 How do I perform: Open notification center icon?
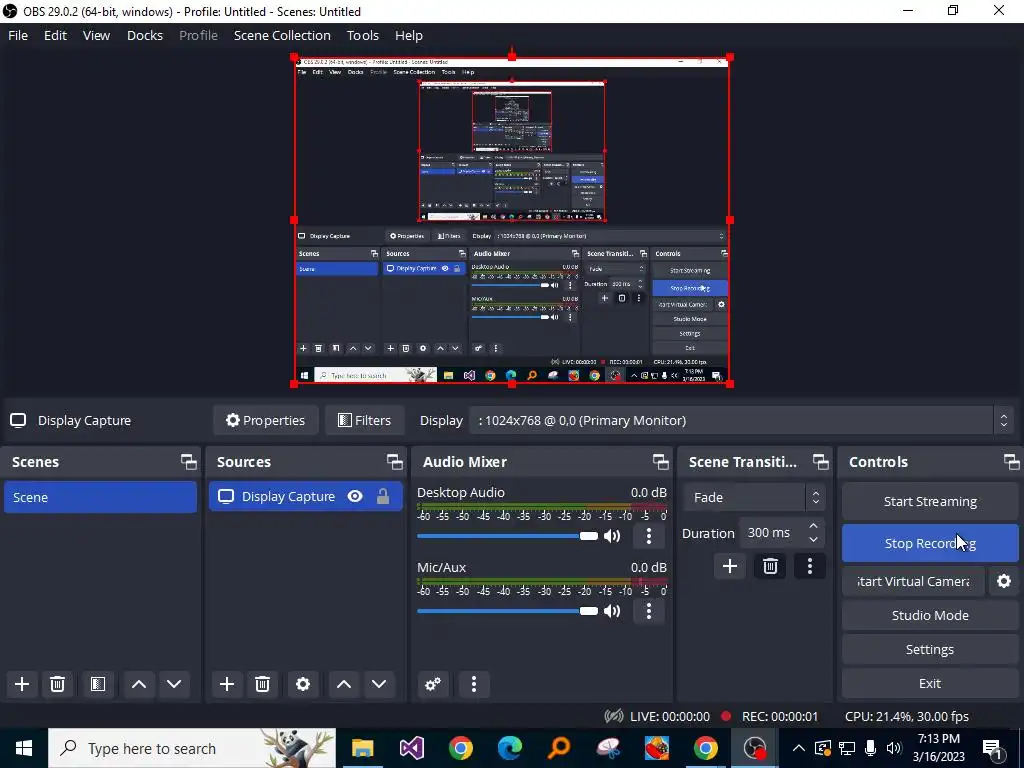click(993, 748)
